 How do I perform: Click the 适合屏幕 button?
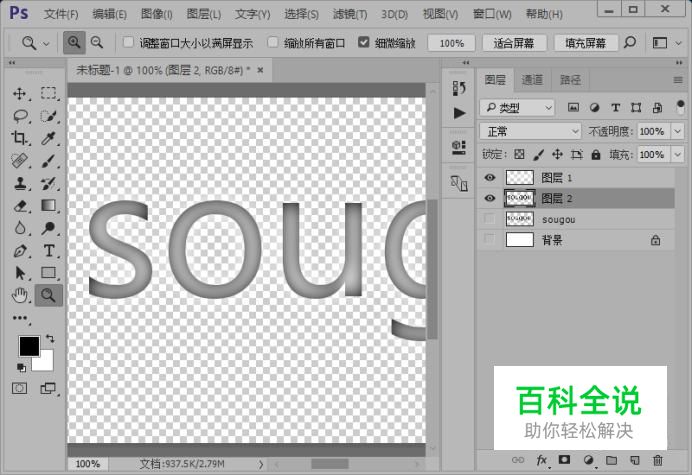click(514, 43)
